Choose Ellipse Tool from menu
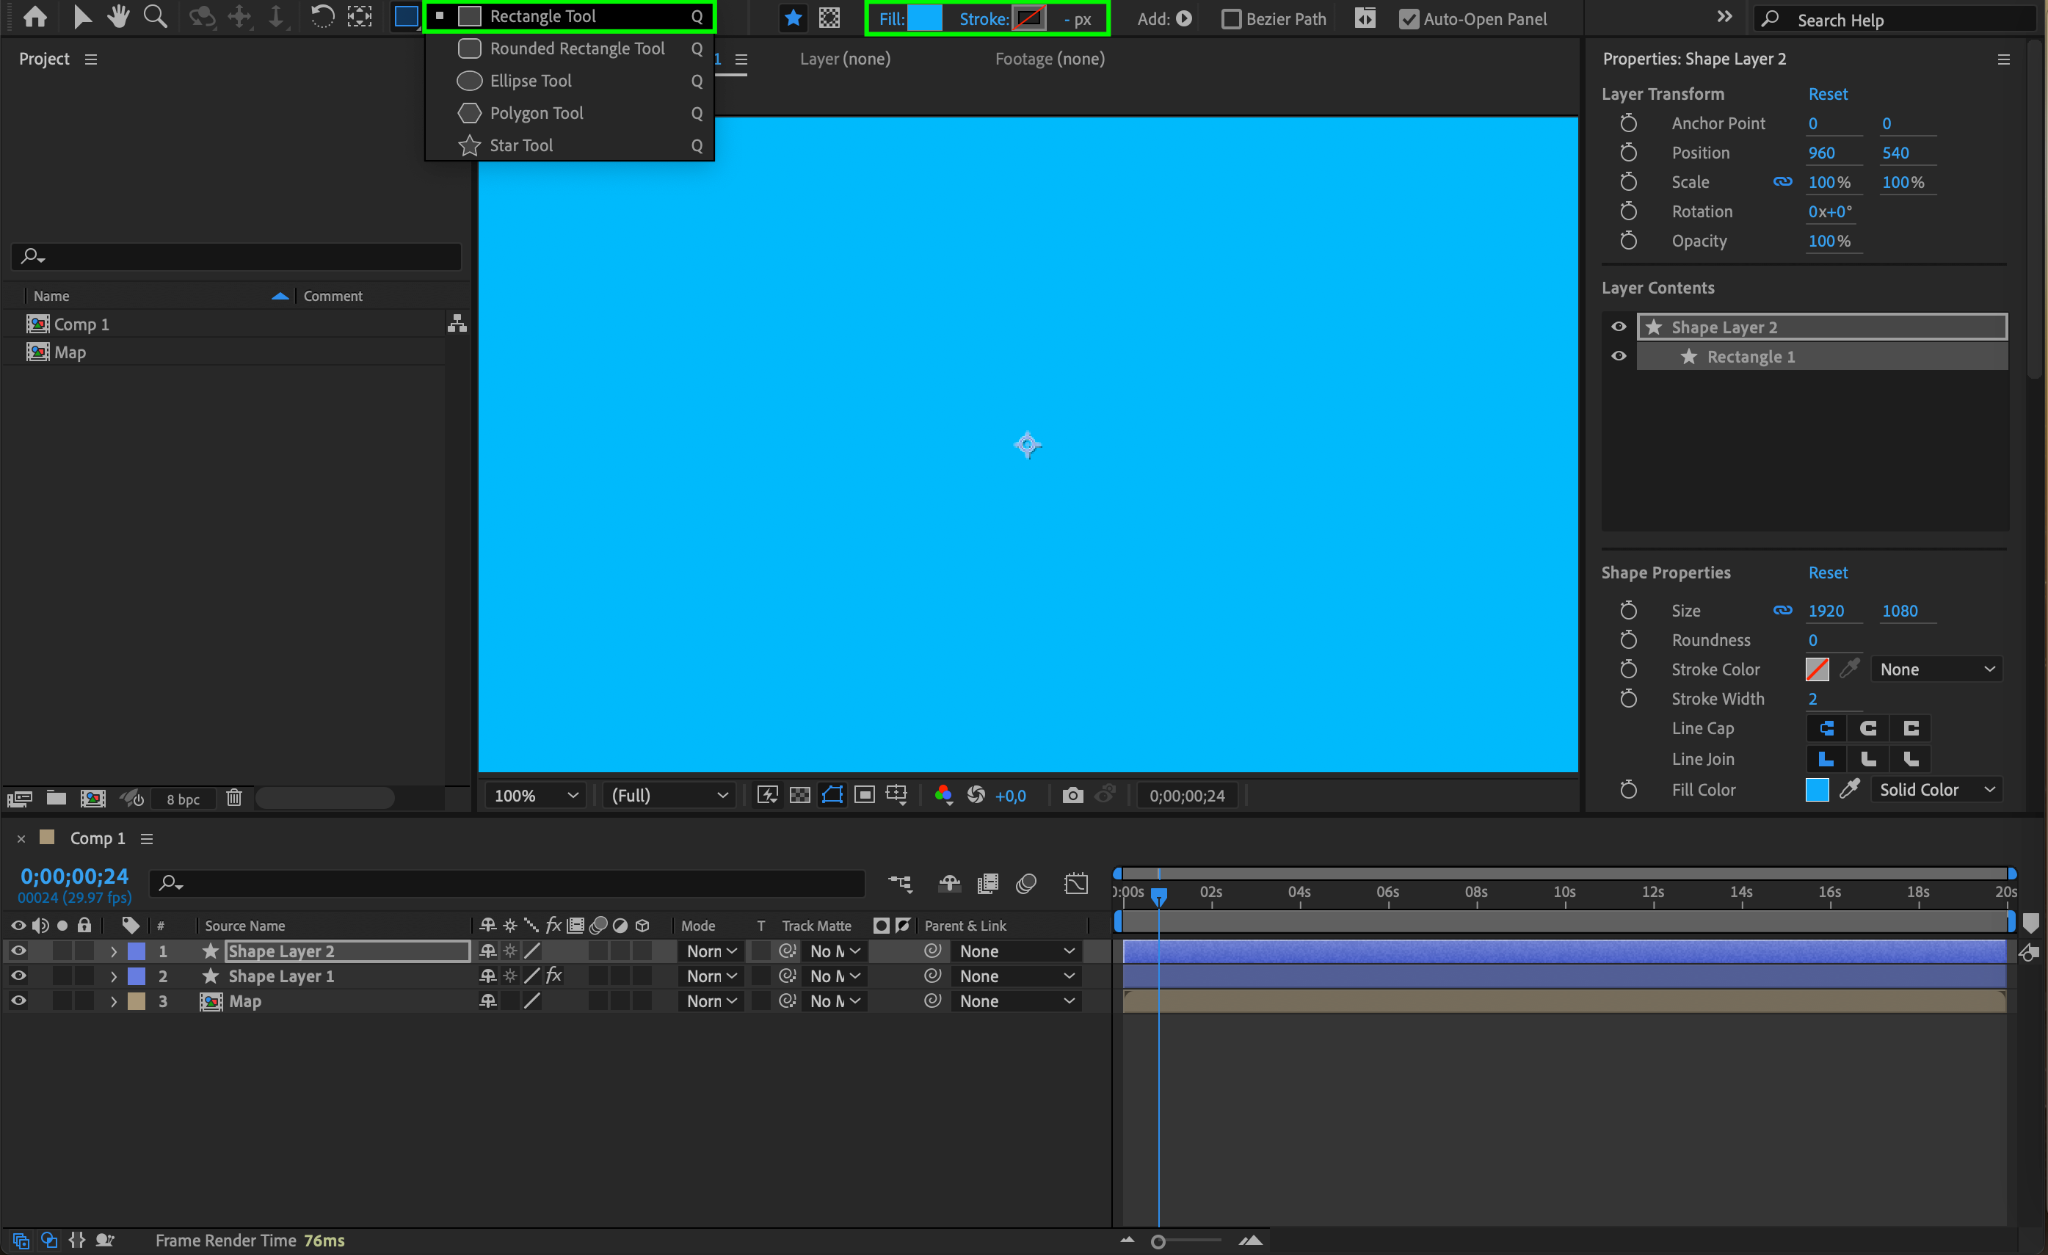Viewport: 2048px width, 1255px height. [530, 81]
